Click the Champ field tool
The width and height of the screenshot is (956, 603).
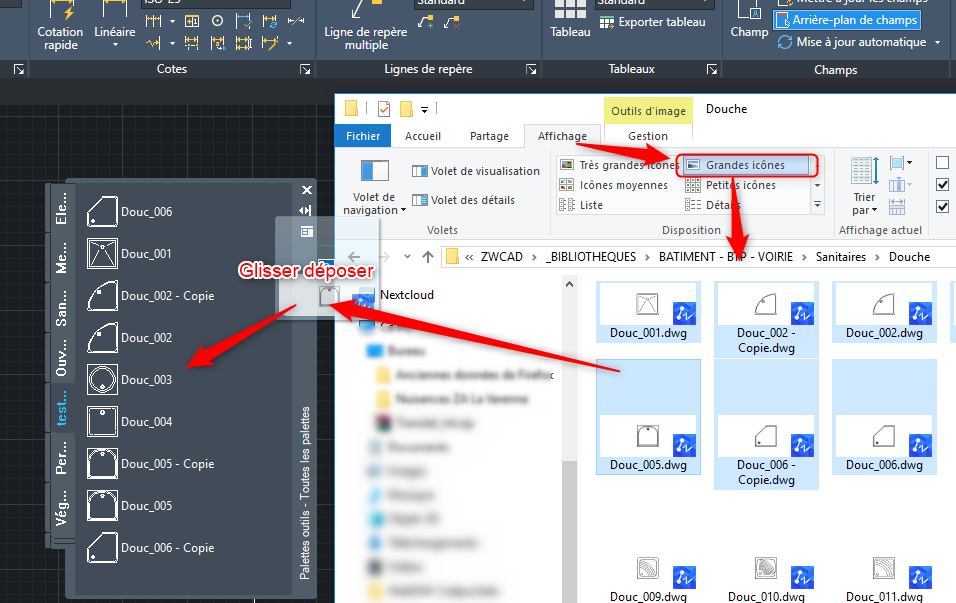(749, 20)
